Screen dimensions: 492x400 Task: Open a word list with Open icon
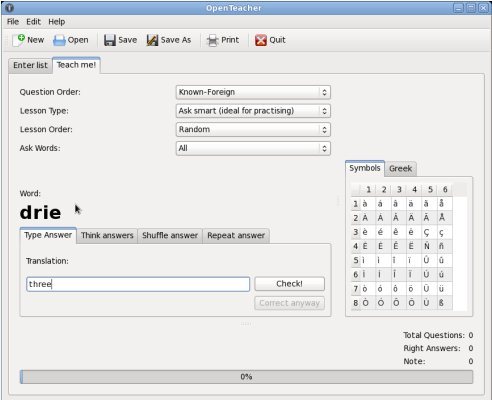click(x=59, y=40)
